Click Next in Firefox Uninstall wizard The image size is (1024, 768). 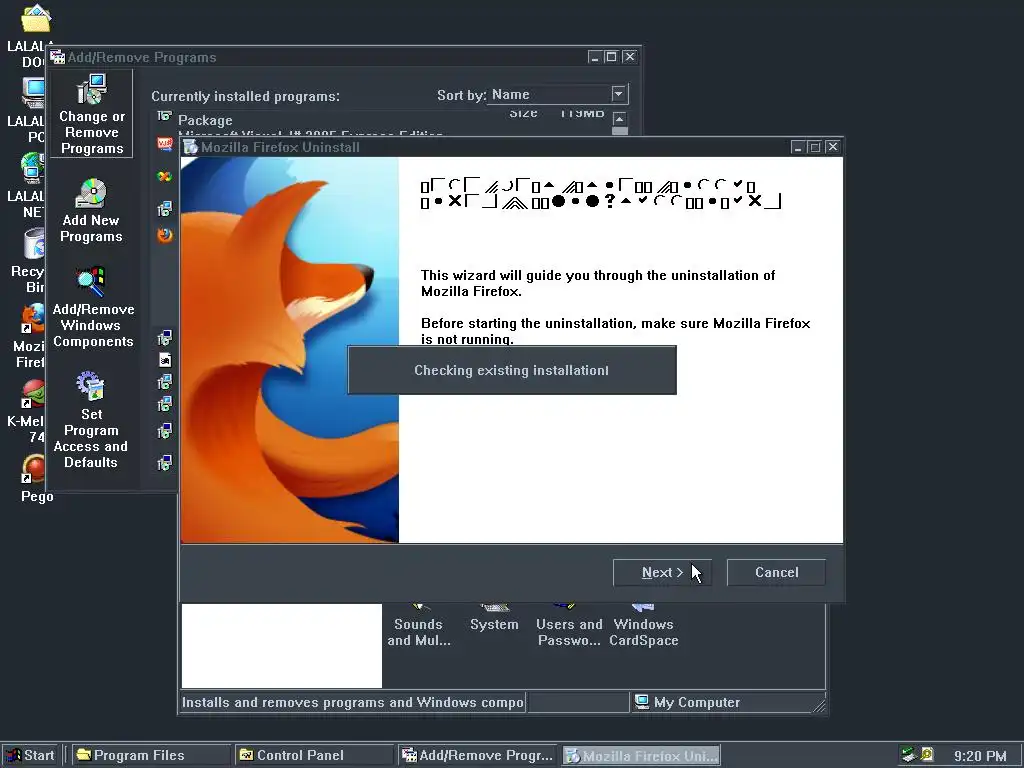pos(662,572)
